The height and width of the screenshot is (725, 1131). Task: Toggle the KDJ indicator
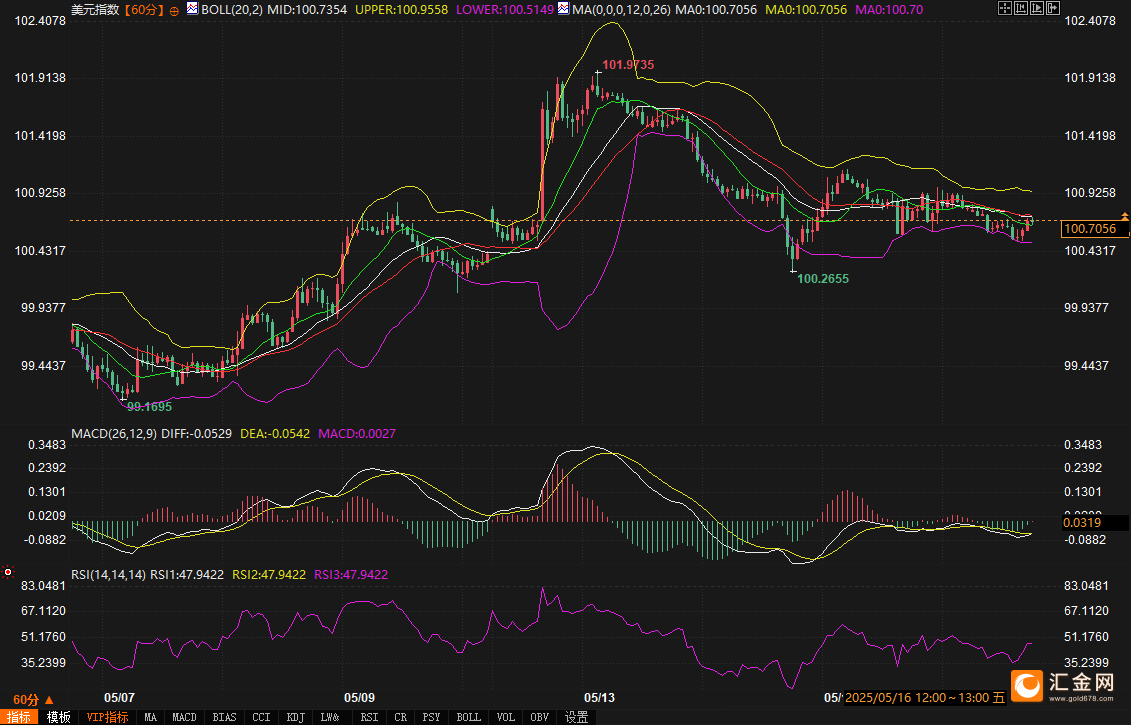tap(296, 717)
